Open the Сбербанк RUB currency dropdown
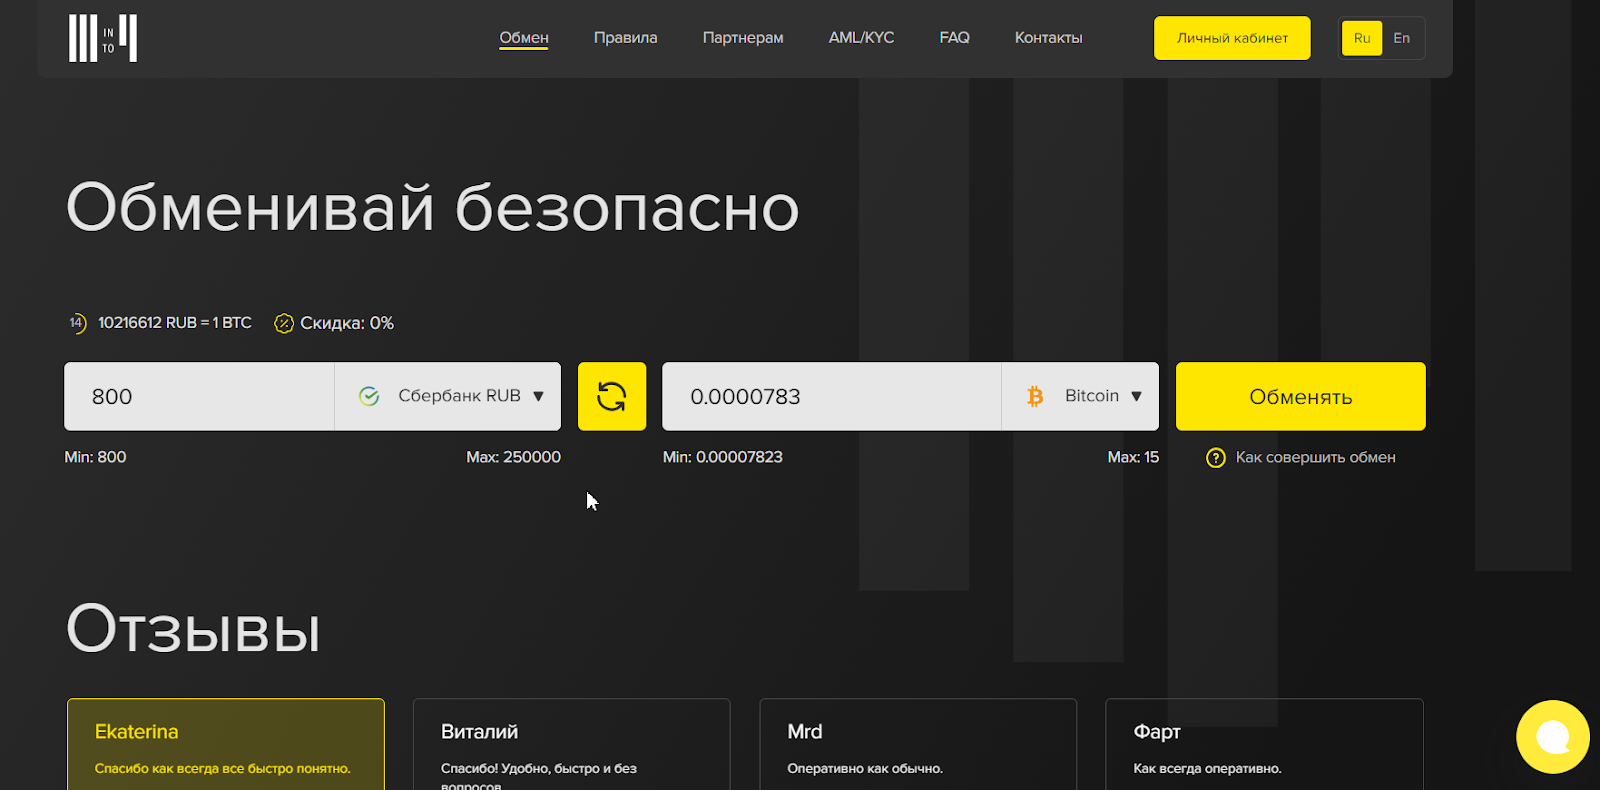 448,396
